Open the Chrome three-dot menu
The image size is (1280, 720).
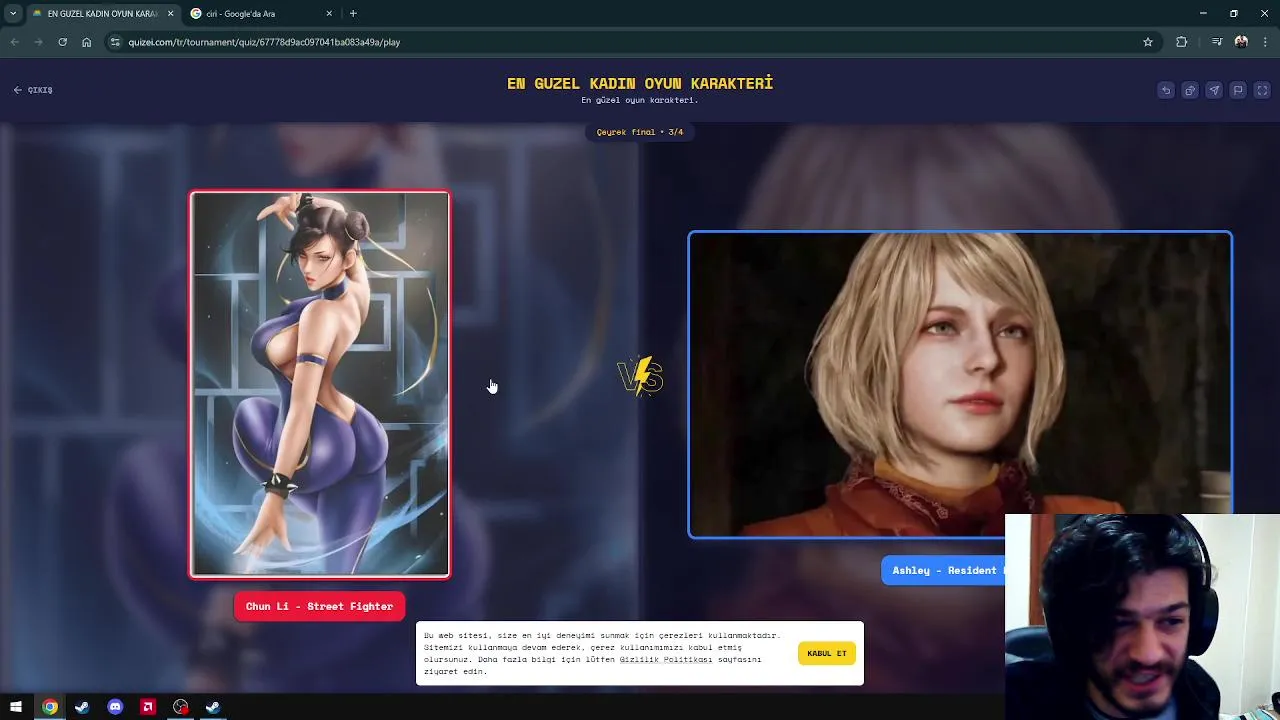(1266, 42)
